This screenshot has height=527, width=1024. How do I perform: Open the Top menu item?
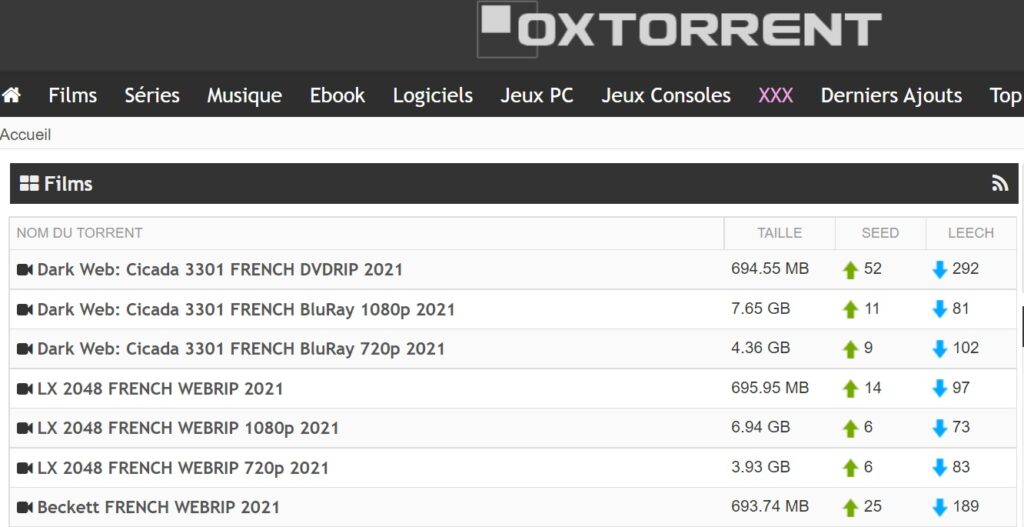tap(1006, 95)
